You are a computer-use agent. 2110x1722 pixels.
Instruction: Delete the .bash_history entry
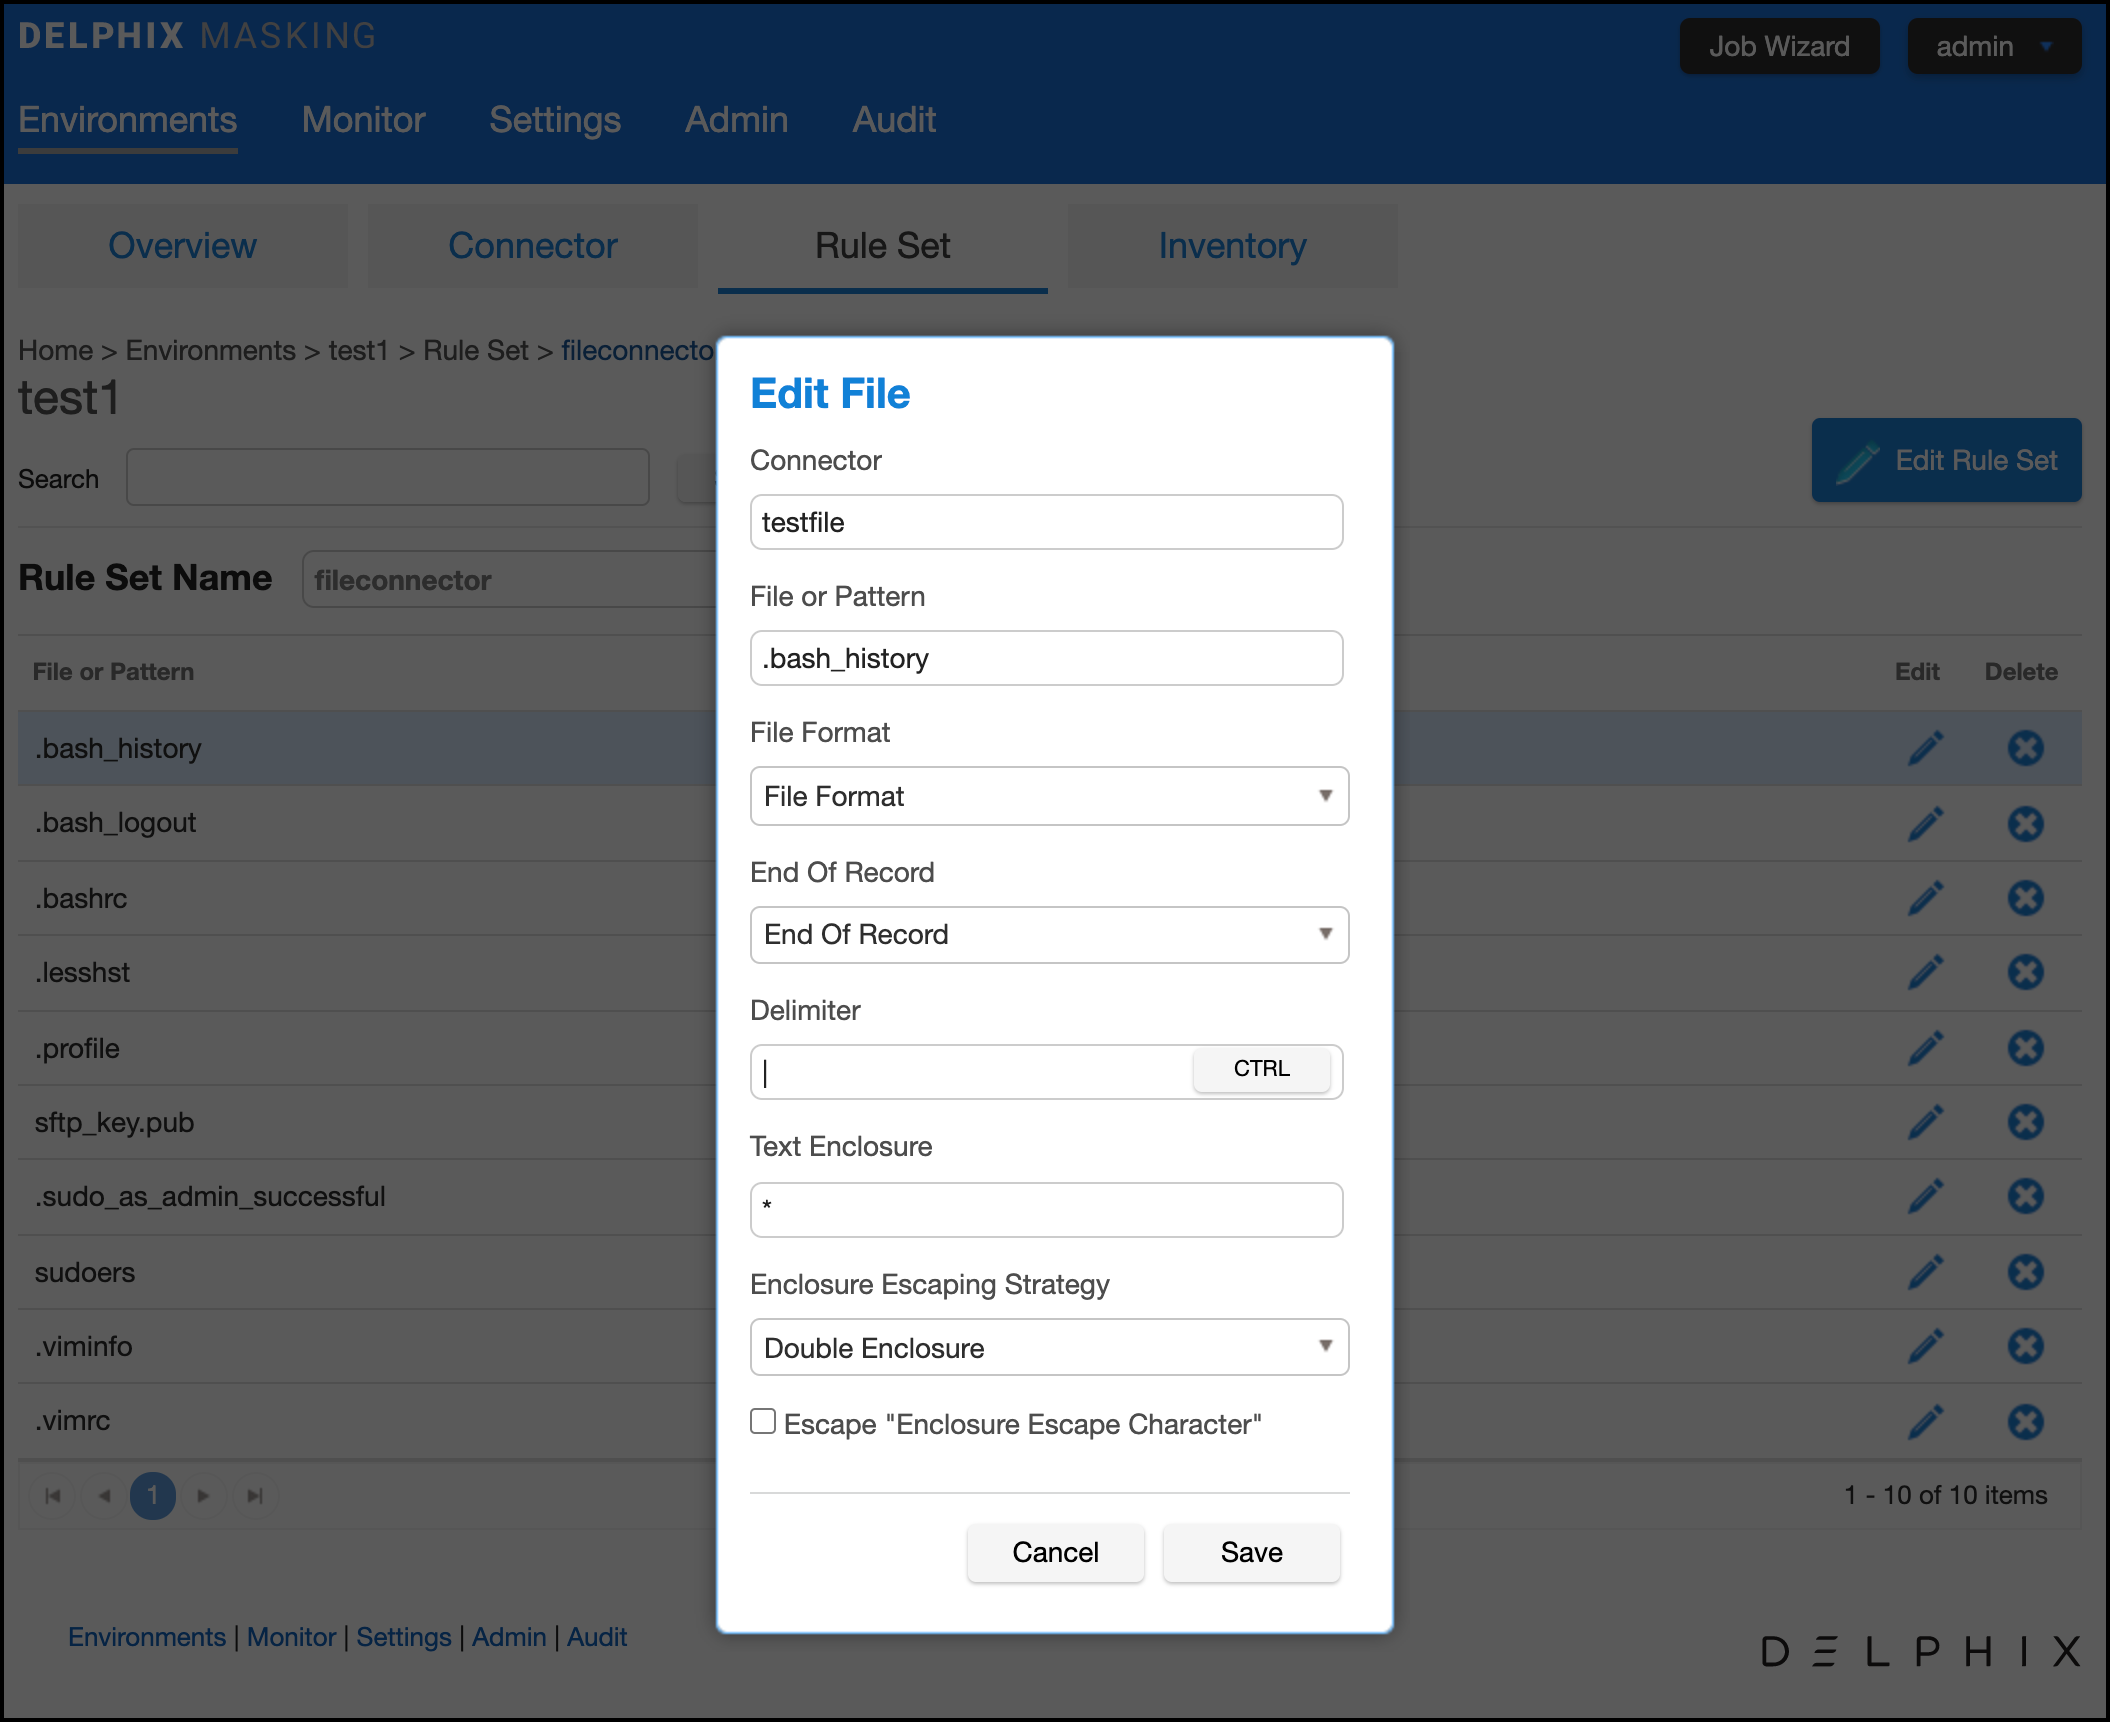[x=2025, y=748]
